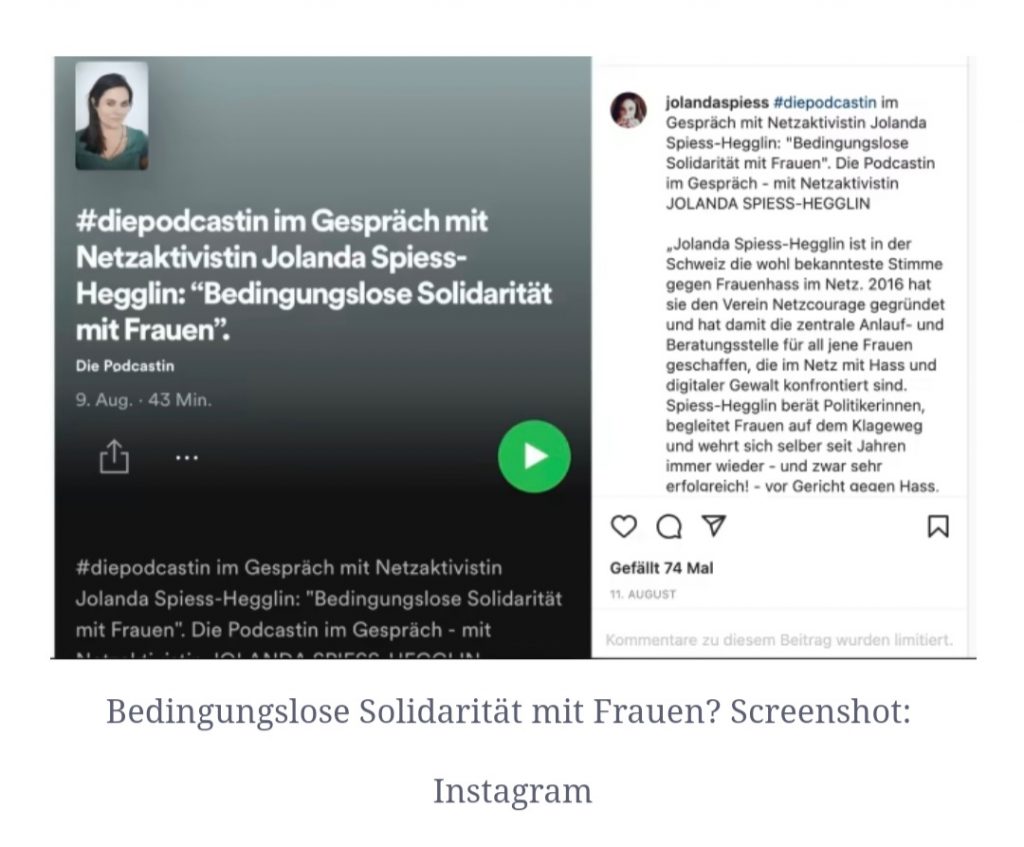1024x847 pixels.
Task: View who liked via Gefällt 74 Mal
Action: pyautogui.click(x=662, y=568)
